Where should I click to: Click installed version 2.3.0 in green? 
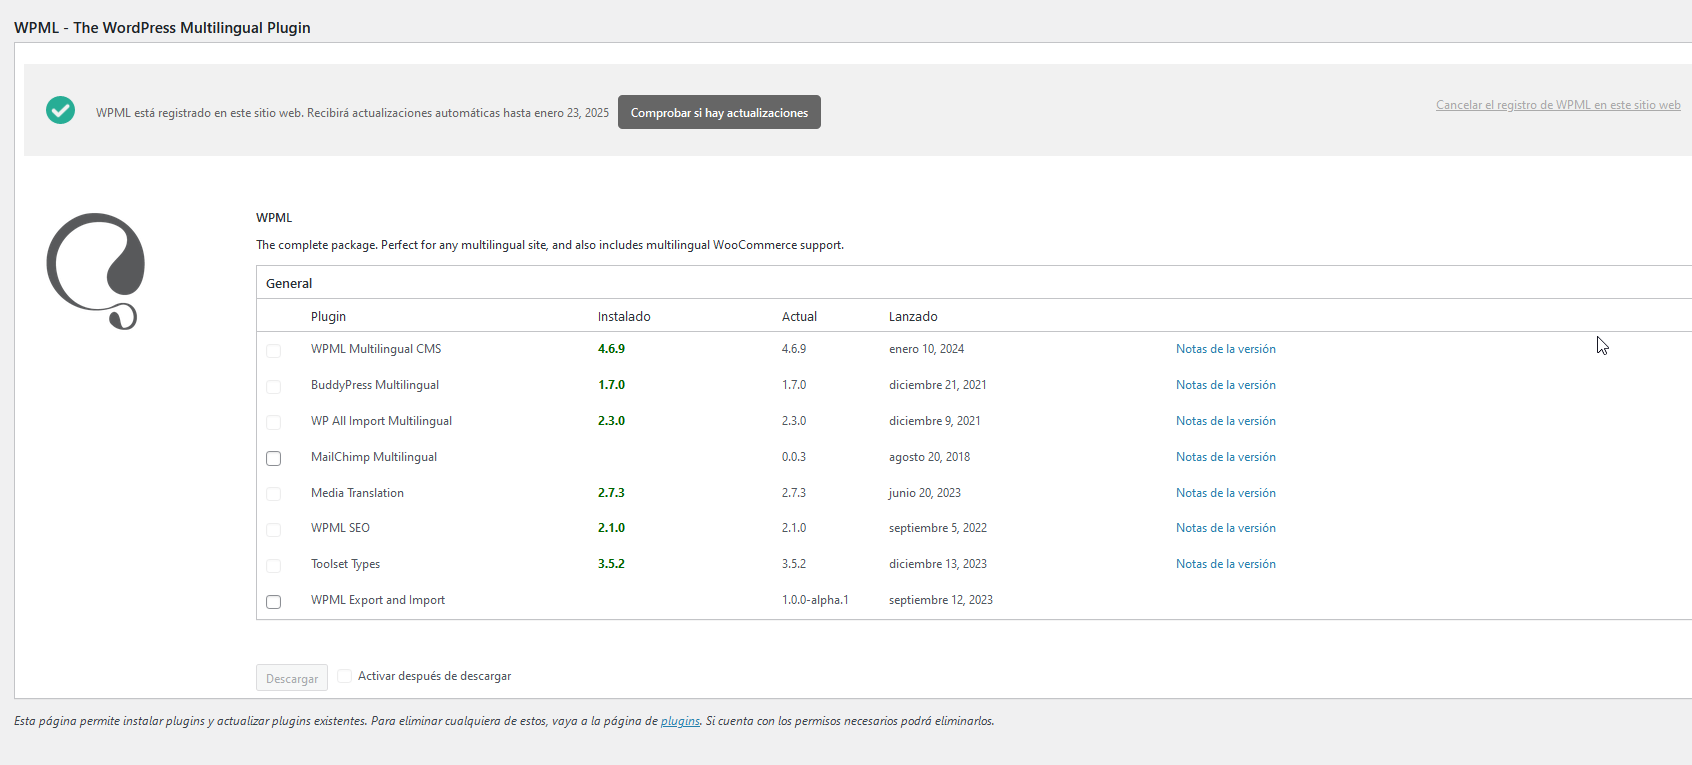tap(611, 421)
